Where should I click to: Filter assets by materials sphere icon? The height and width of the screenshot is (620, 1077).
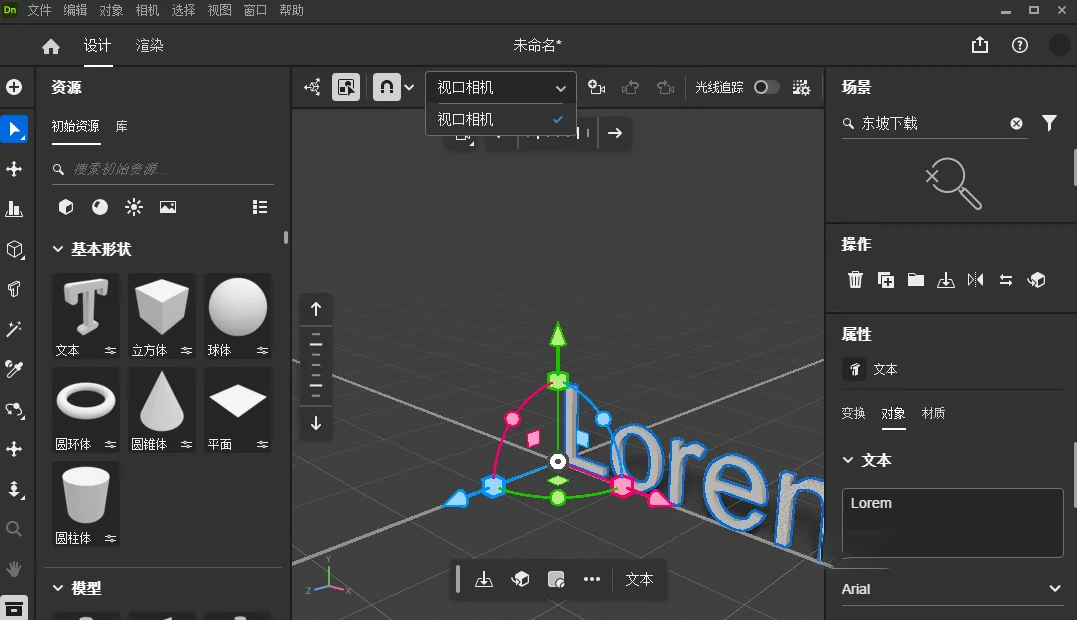(100, 207)
